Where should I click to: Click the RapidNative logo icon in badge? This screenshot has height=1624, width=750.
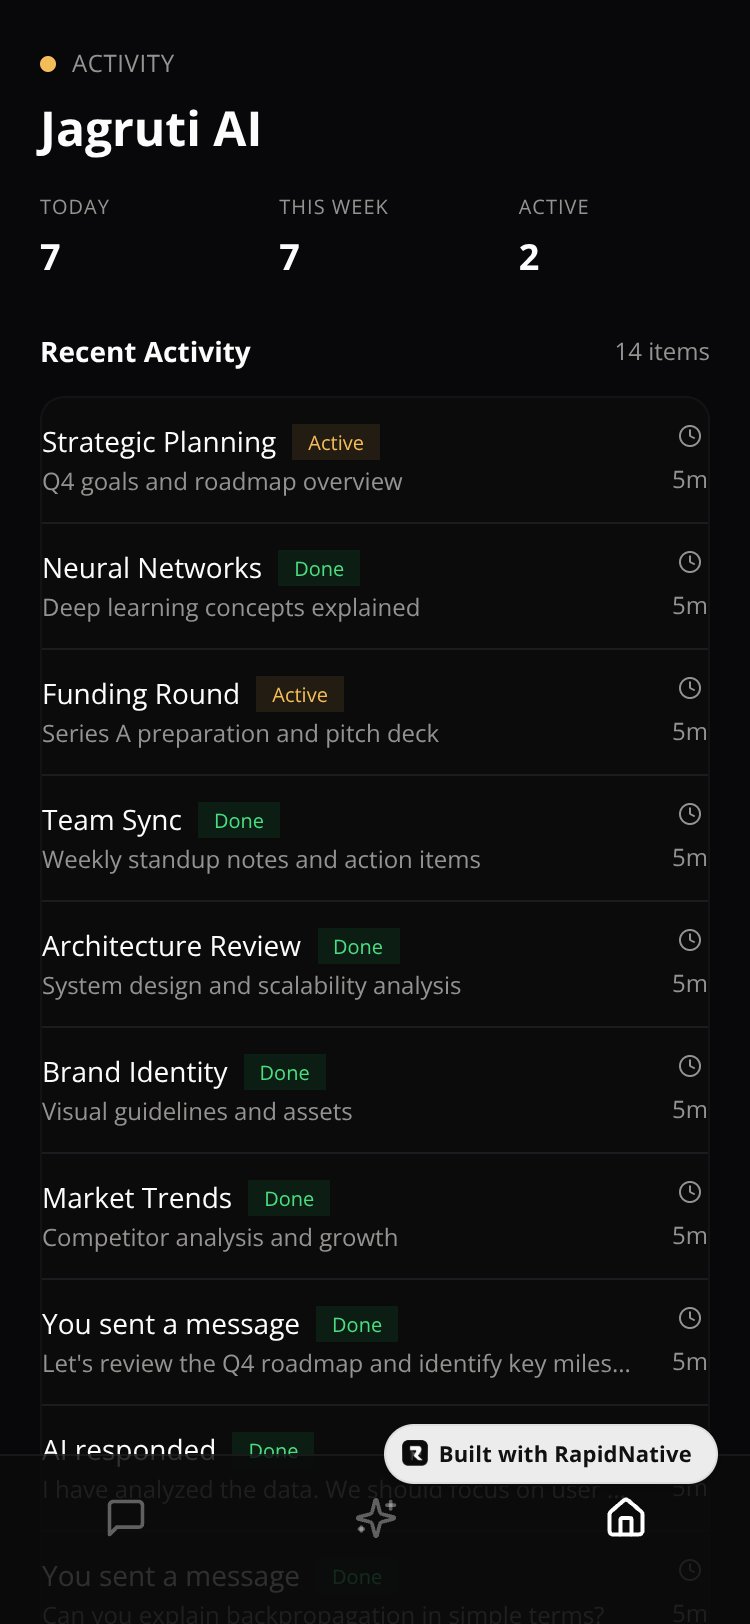pyautogui.click(x=415, y=1454)
